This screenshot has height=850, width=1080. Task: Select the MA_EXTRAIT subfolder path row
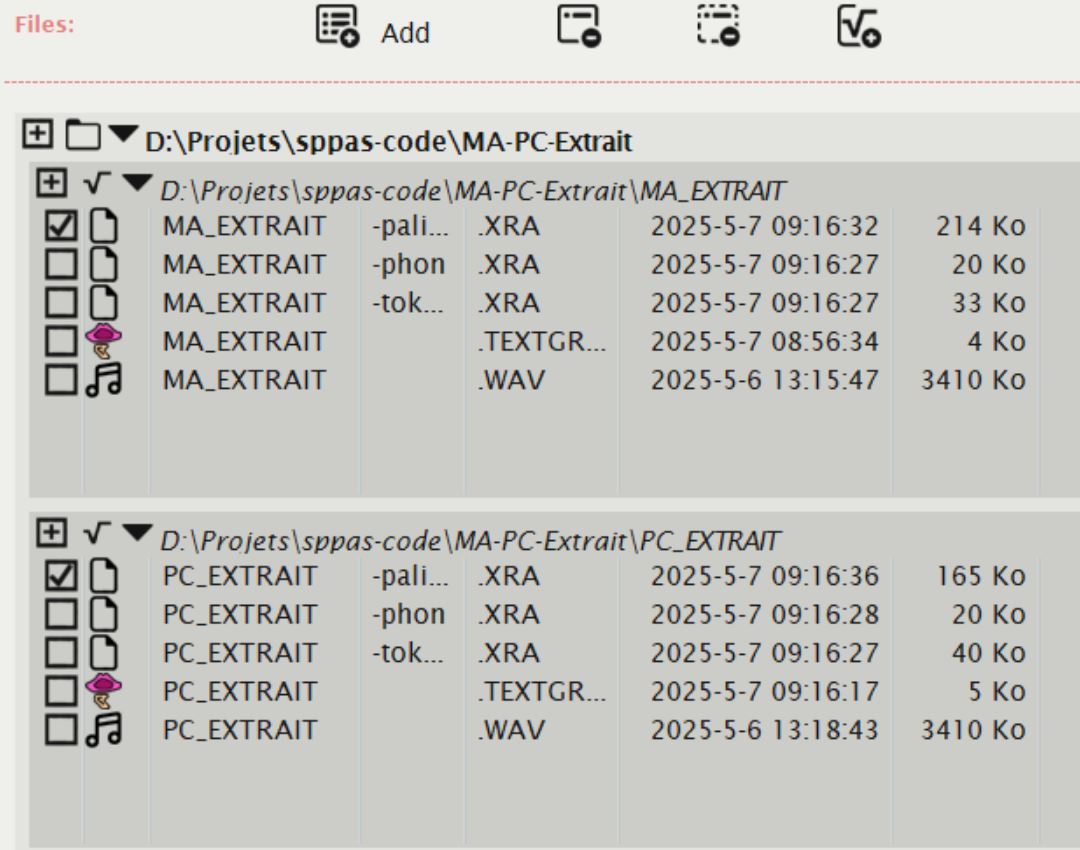click(x=472, y=191)
